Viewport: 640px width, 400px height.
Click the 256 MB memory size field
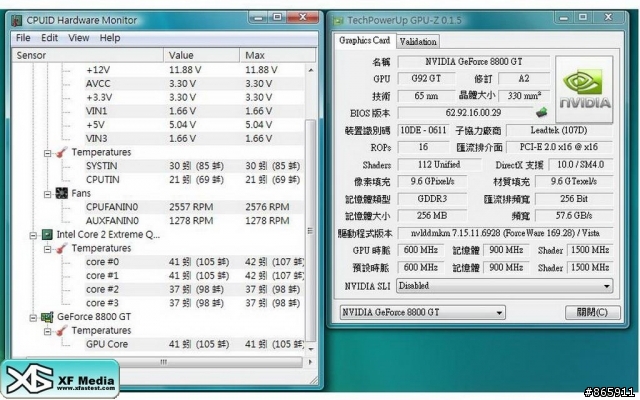(x=432, y=216)
